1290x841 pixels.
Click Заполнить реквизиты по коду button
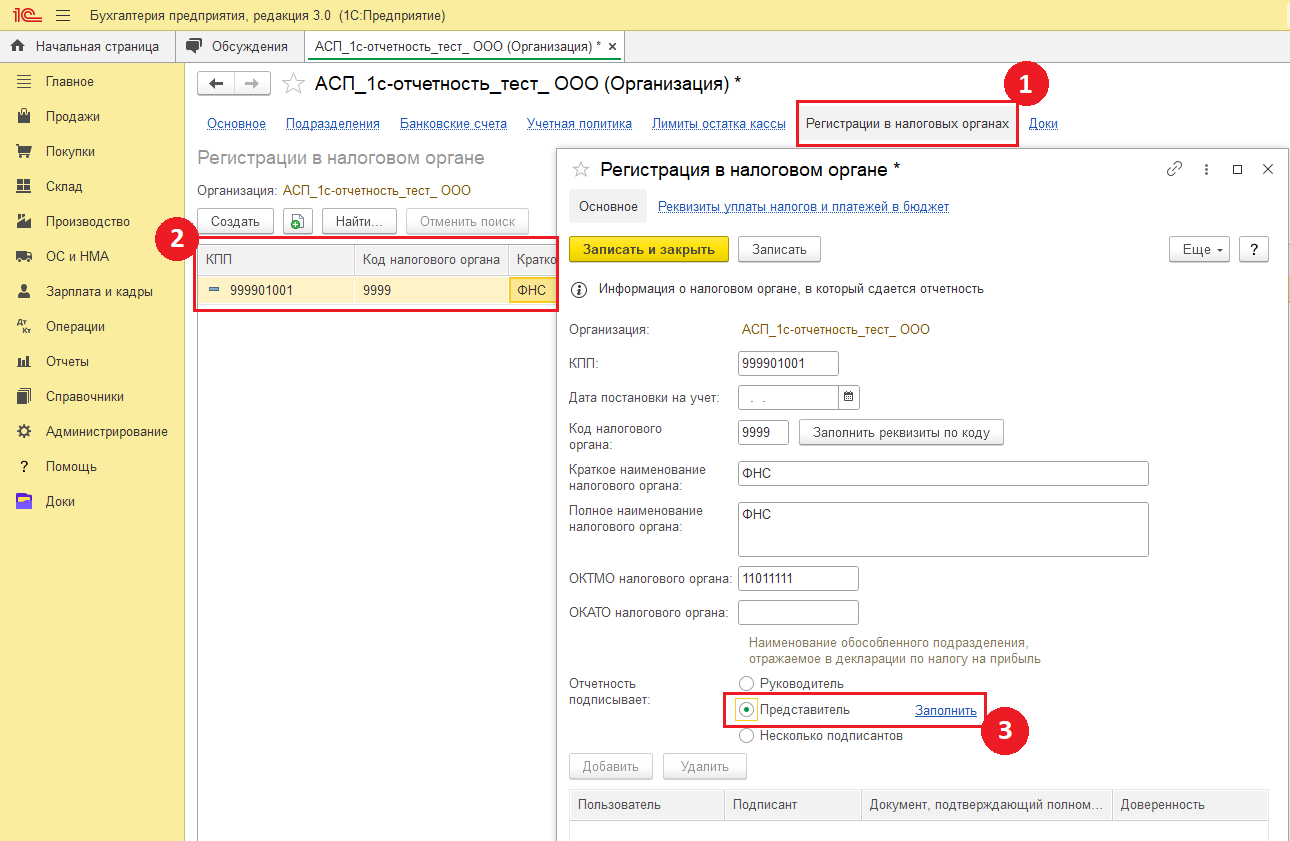click(x=901, y=433)
